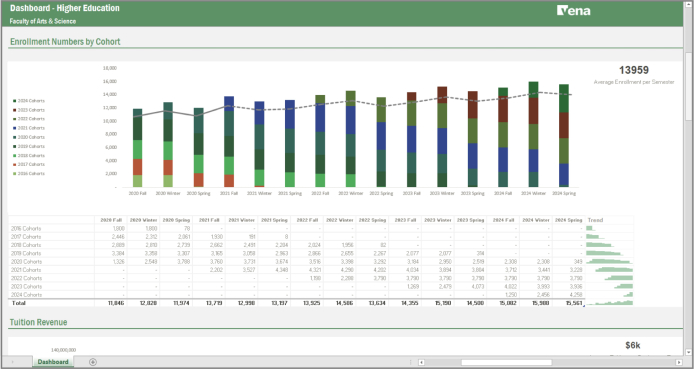The image size is (694, 369).
Task: Click Average Enrollment per Semester caption
Action: click(634, 82)
